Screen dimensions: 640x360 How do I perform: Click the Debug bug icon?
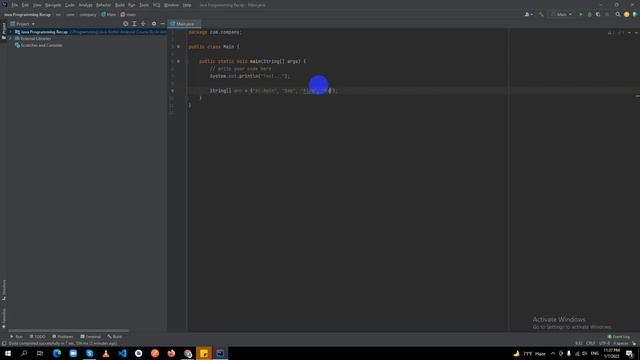pos(589,14)
